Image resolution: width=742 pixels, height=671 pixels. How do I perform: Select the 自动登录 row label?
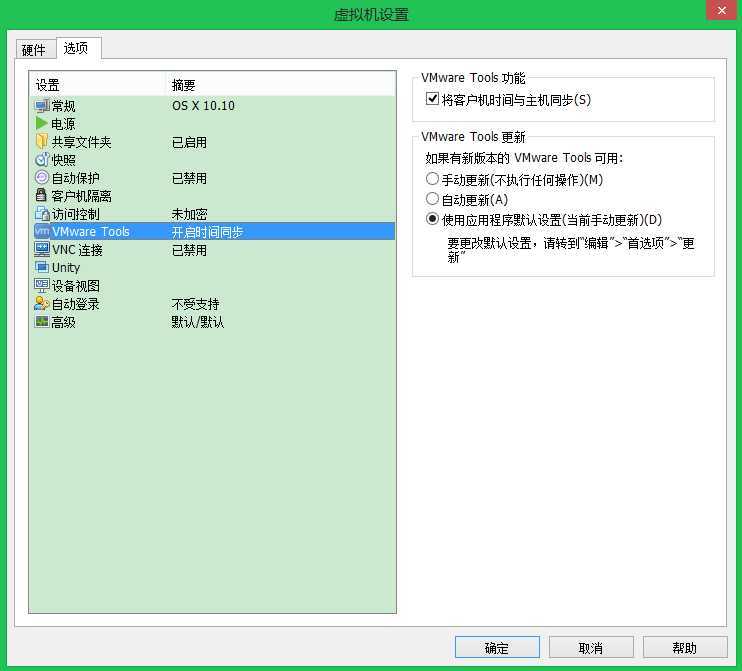(x=75, y=304)
